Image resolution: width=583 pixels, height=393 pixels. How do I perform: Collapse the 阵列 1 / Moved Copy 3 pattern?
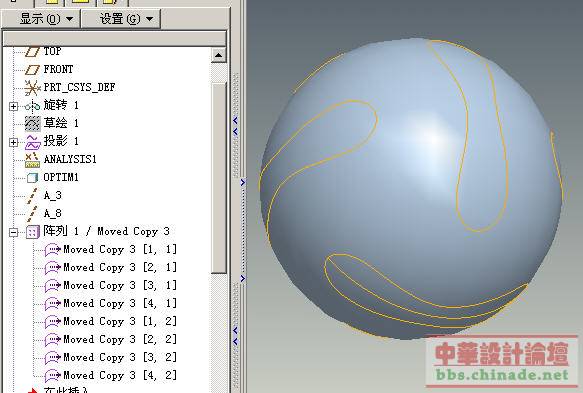pos(13,233)
